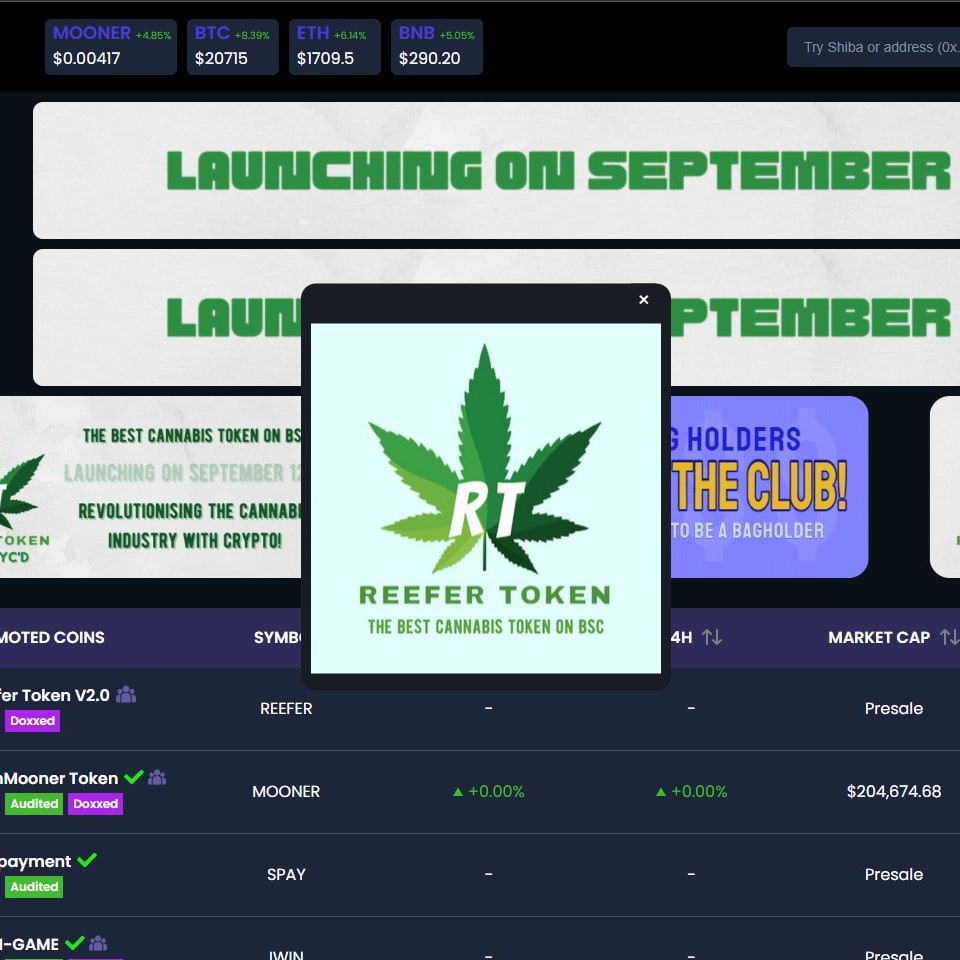This screenshot has height=960, width=960.
Task: Open the payment coin row
Action: coord(480,875)
